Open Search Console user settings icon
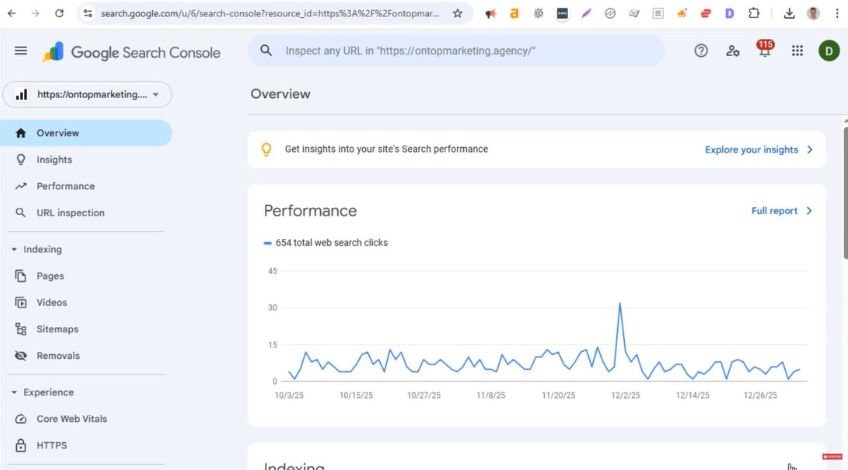The image size is (848, 470). click(x=733, y=51)
